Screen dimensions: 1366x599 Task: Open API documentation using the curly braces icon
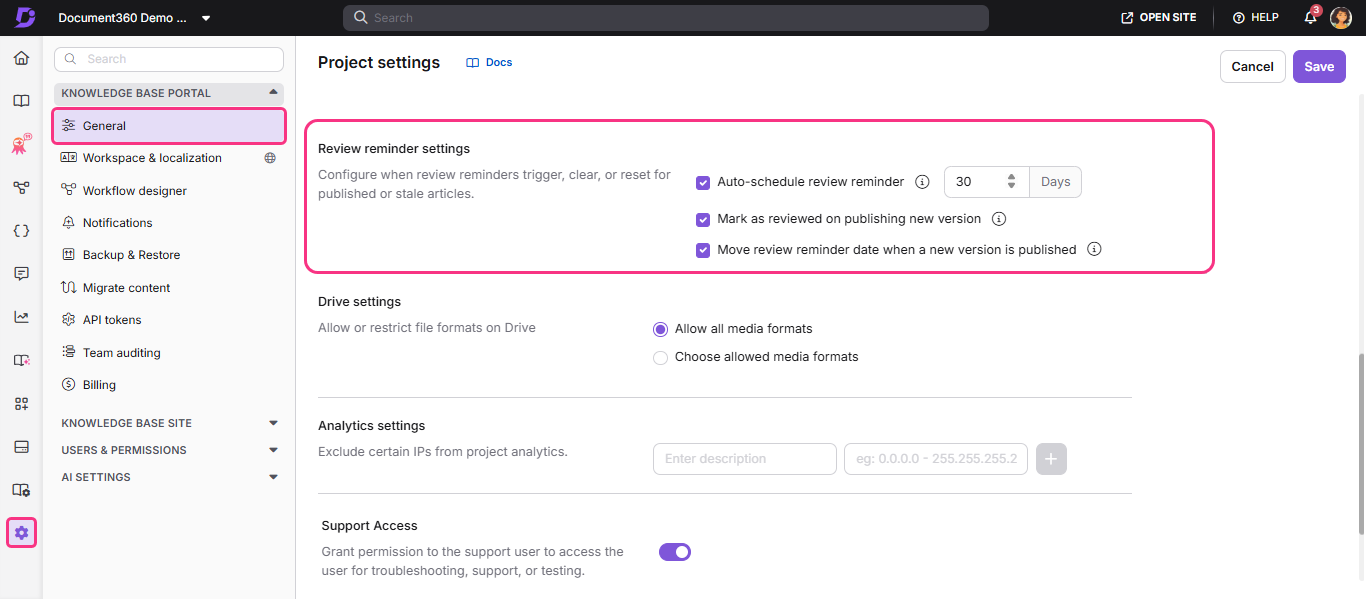[21, 230]
